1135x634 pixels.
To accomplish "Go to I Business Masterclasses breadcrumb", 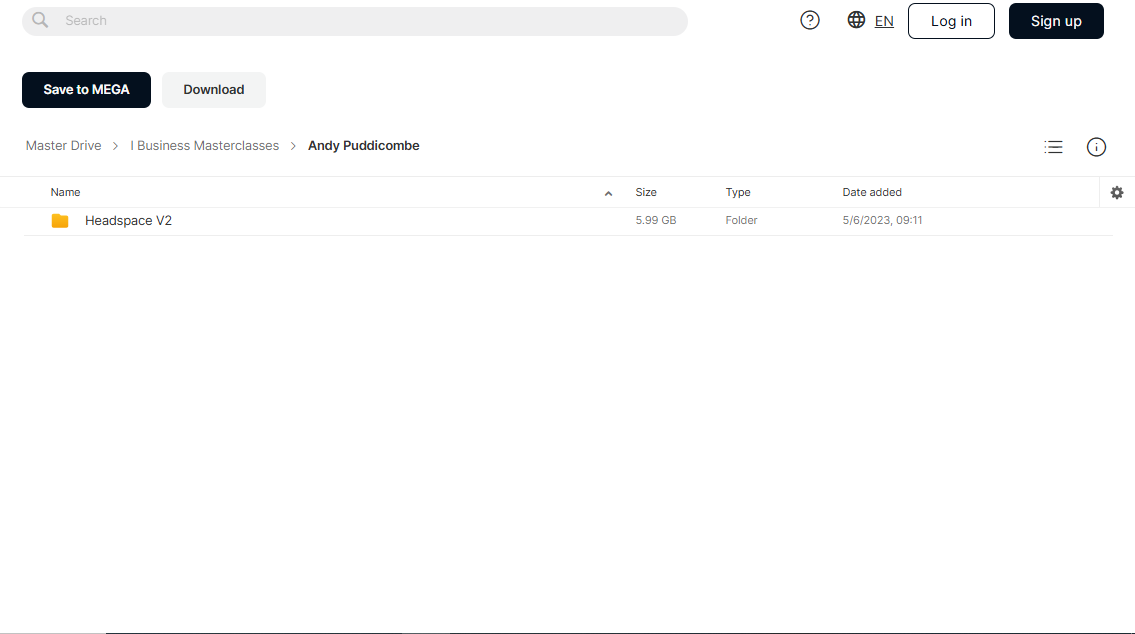I will pyautogui.click(x=205, y=145).
